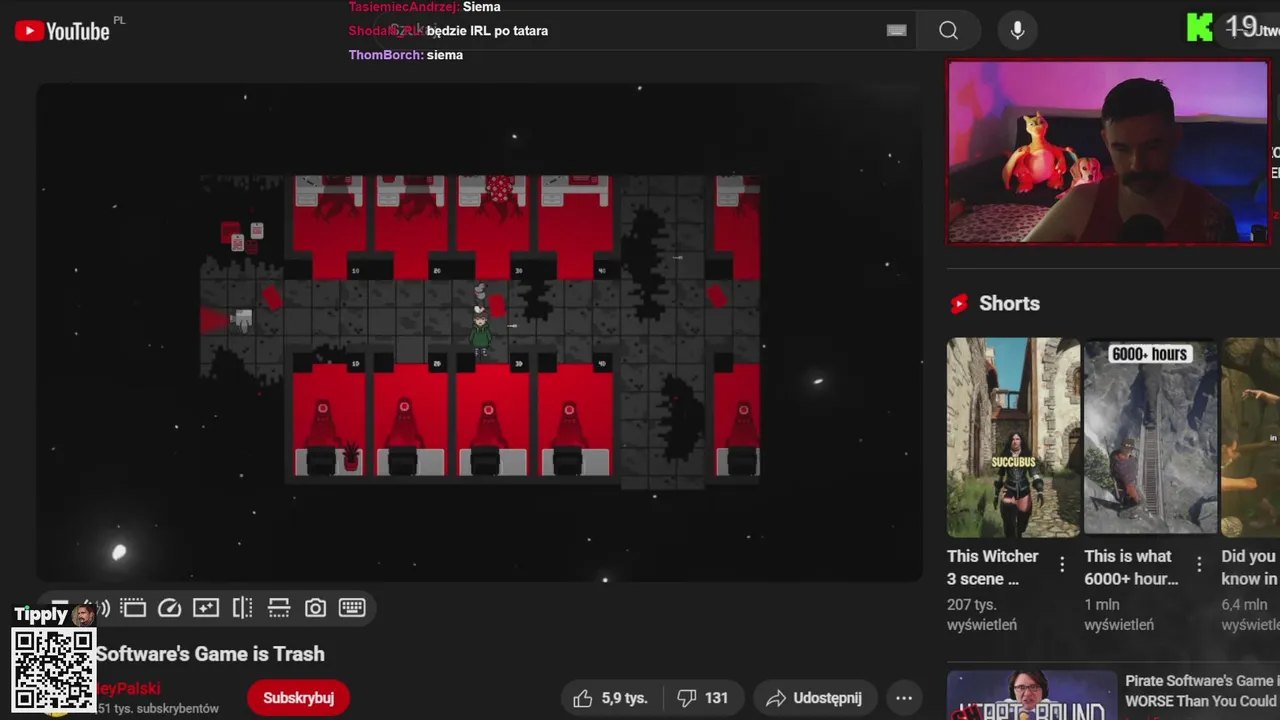The height and width of the screenshot is (720, 1280).
Task: Open options for 6000+ hours short
Action: (x=1199, y=565)
